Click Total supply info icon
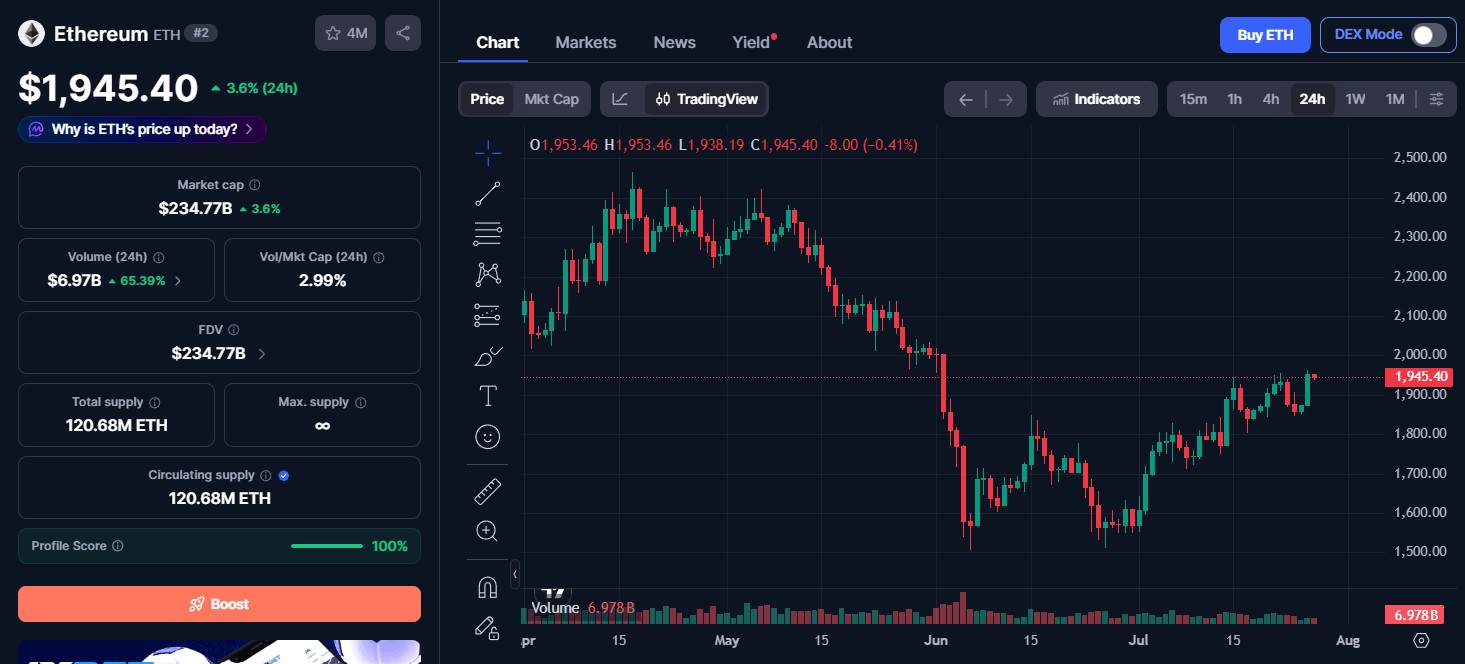The width and height of the screenshot is (1465, 664). (x=154, y=402)
